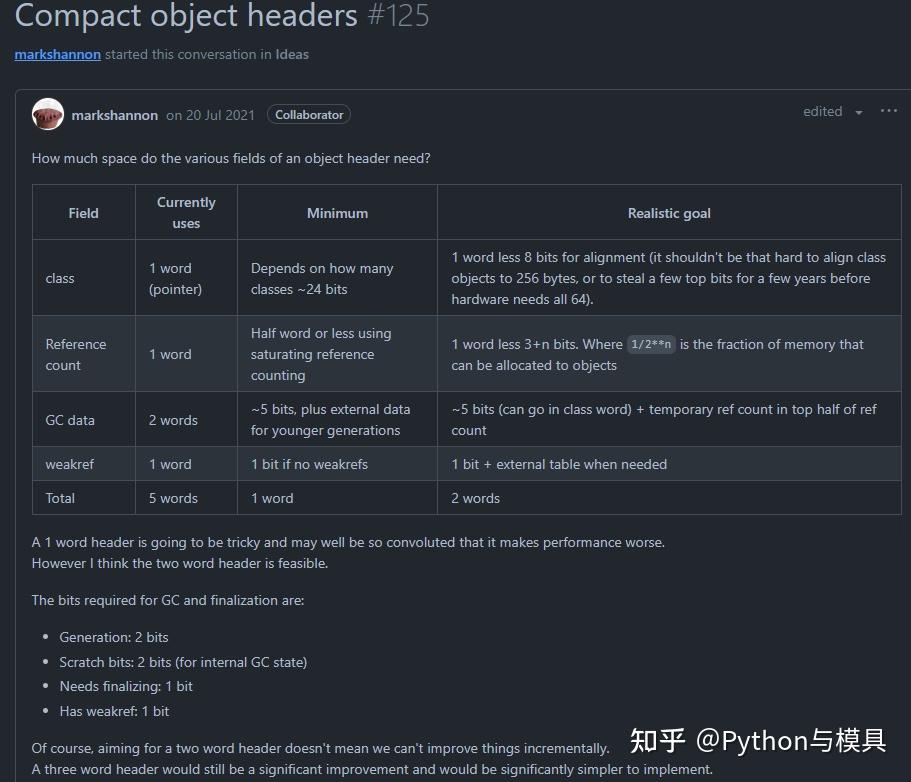
Task: Click the "Collaborator" badge
Action: coord(308,114)
